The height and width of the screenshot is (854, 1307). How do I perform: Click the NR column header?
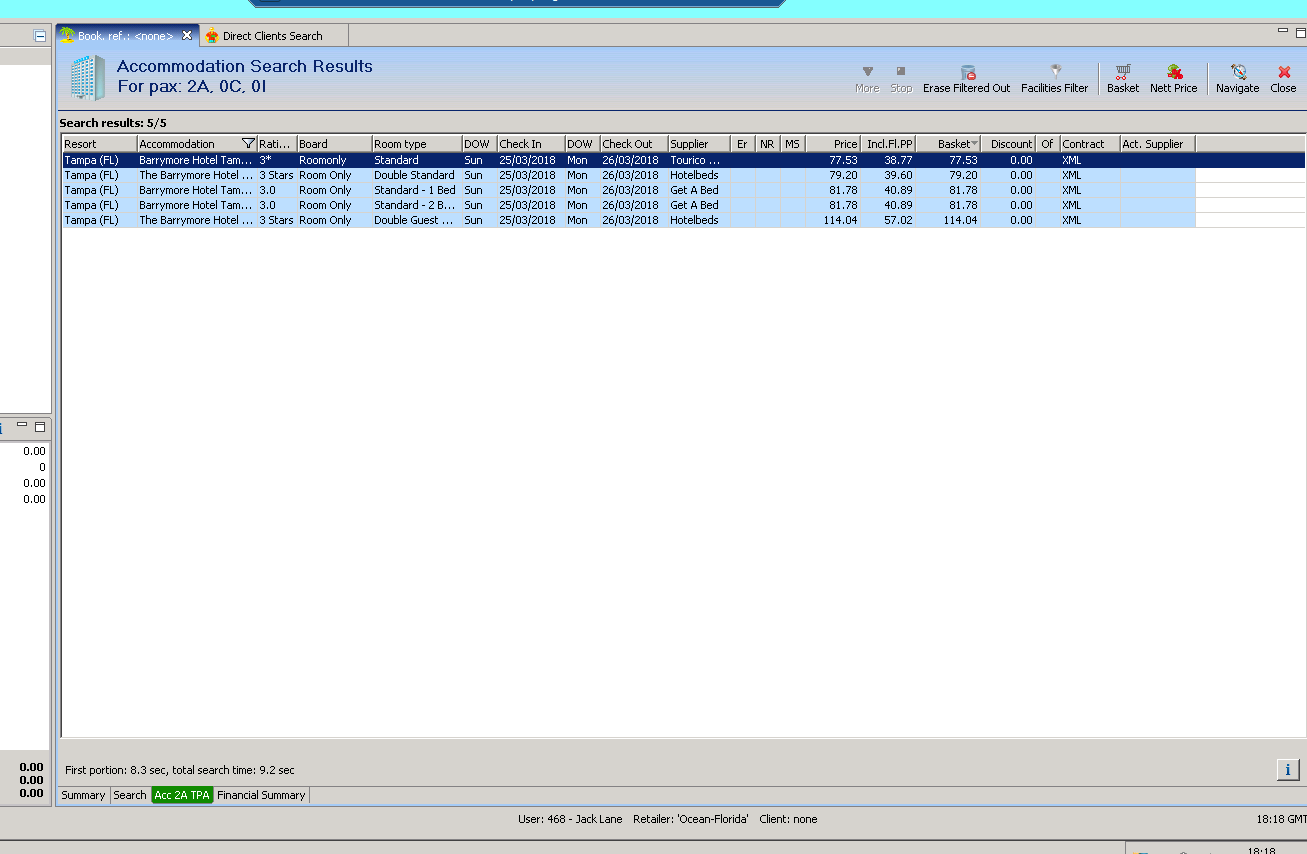tap(767, 144)
